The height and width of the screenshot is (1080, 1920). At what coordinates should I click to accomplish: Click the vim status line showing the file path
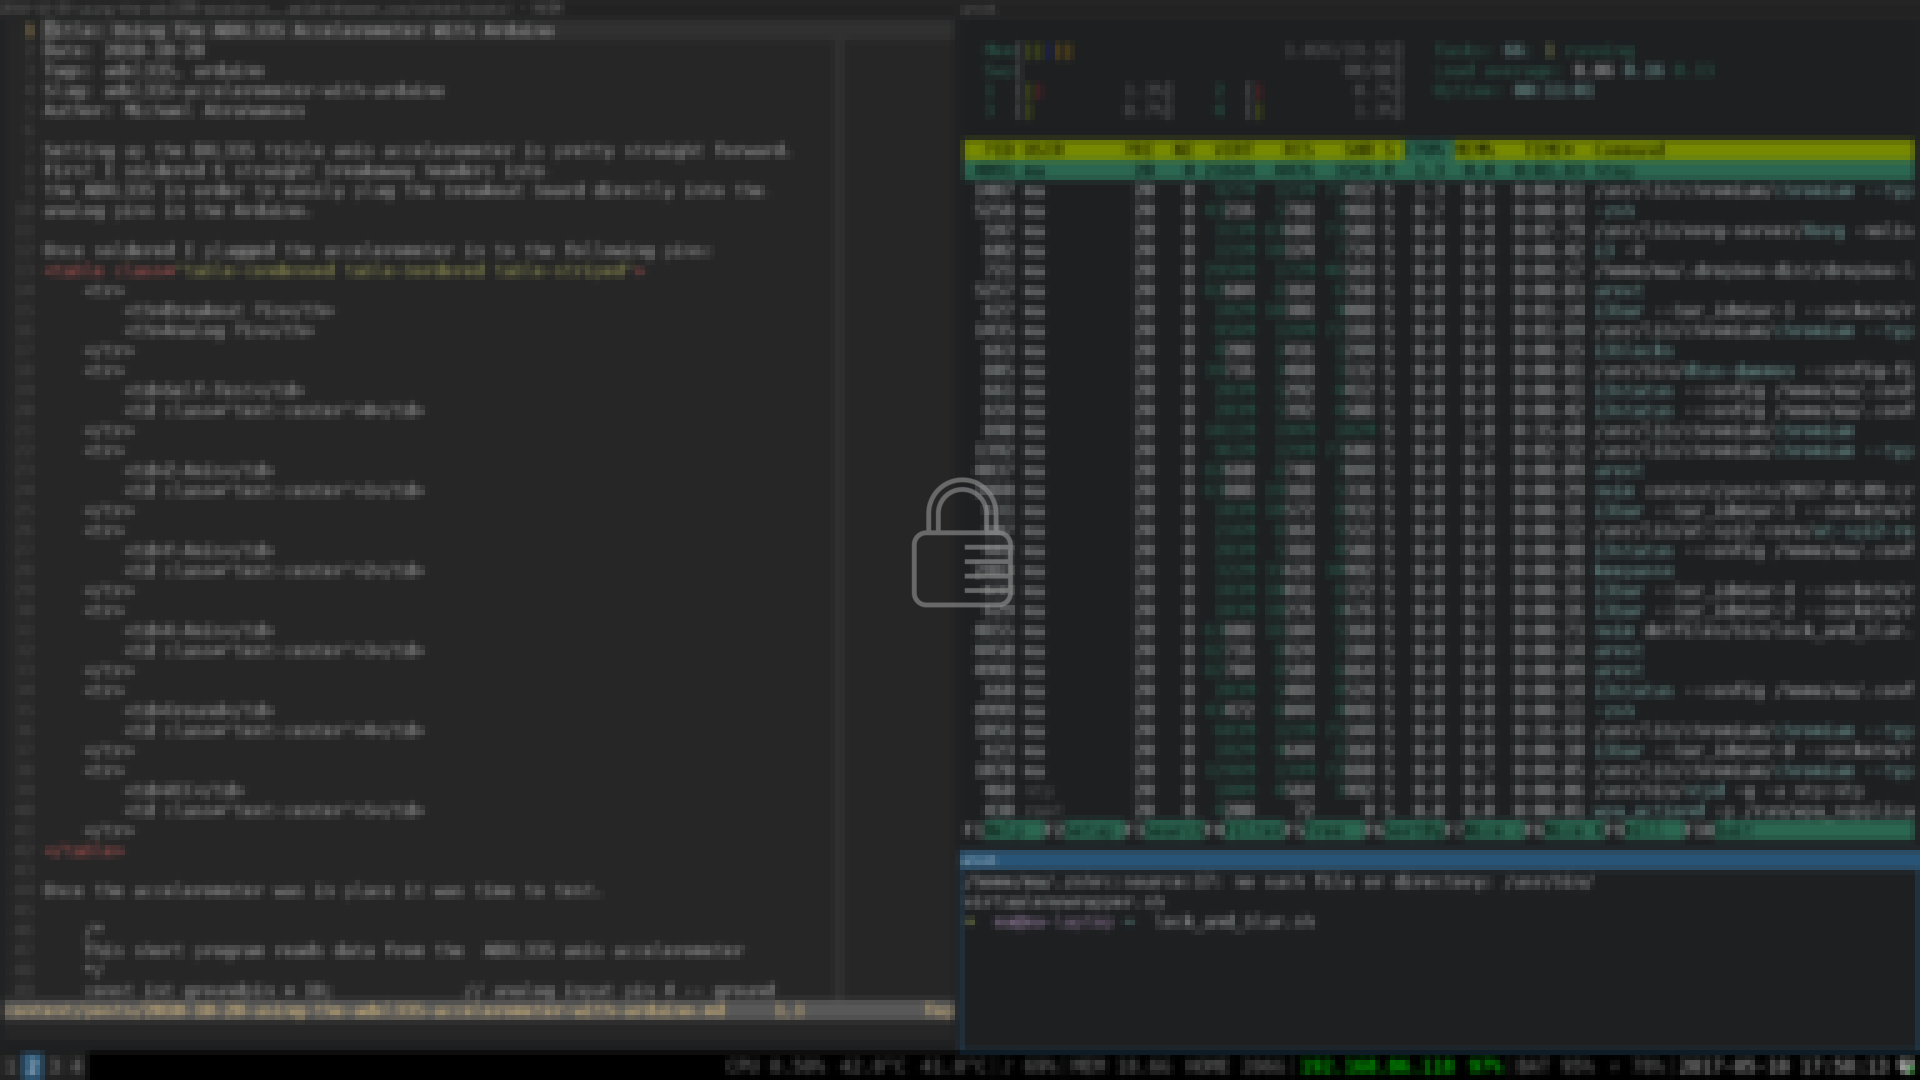click(x=479, y=1010)
